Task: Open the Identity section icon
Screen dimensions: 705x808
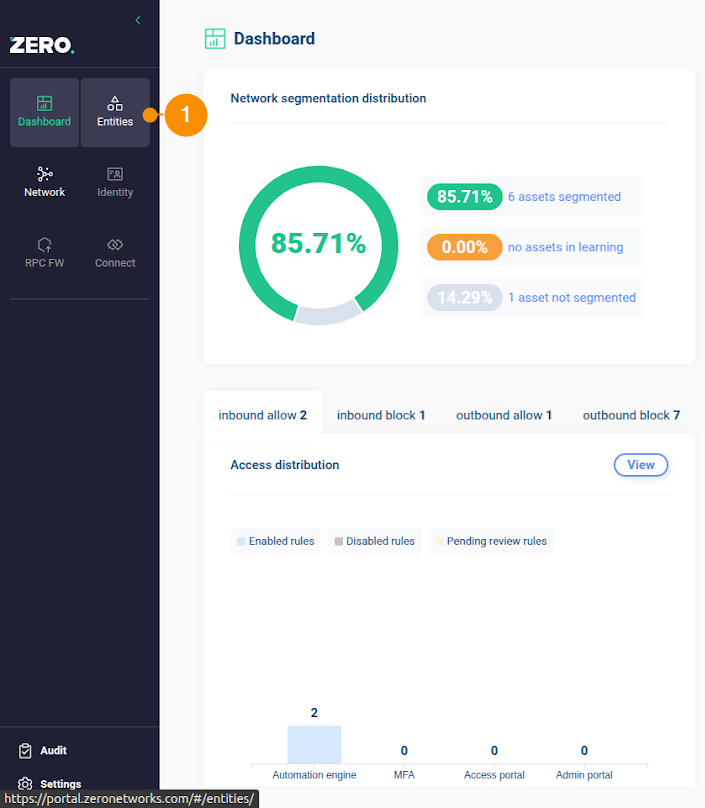Action: pos(115,175)
